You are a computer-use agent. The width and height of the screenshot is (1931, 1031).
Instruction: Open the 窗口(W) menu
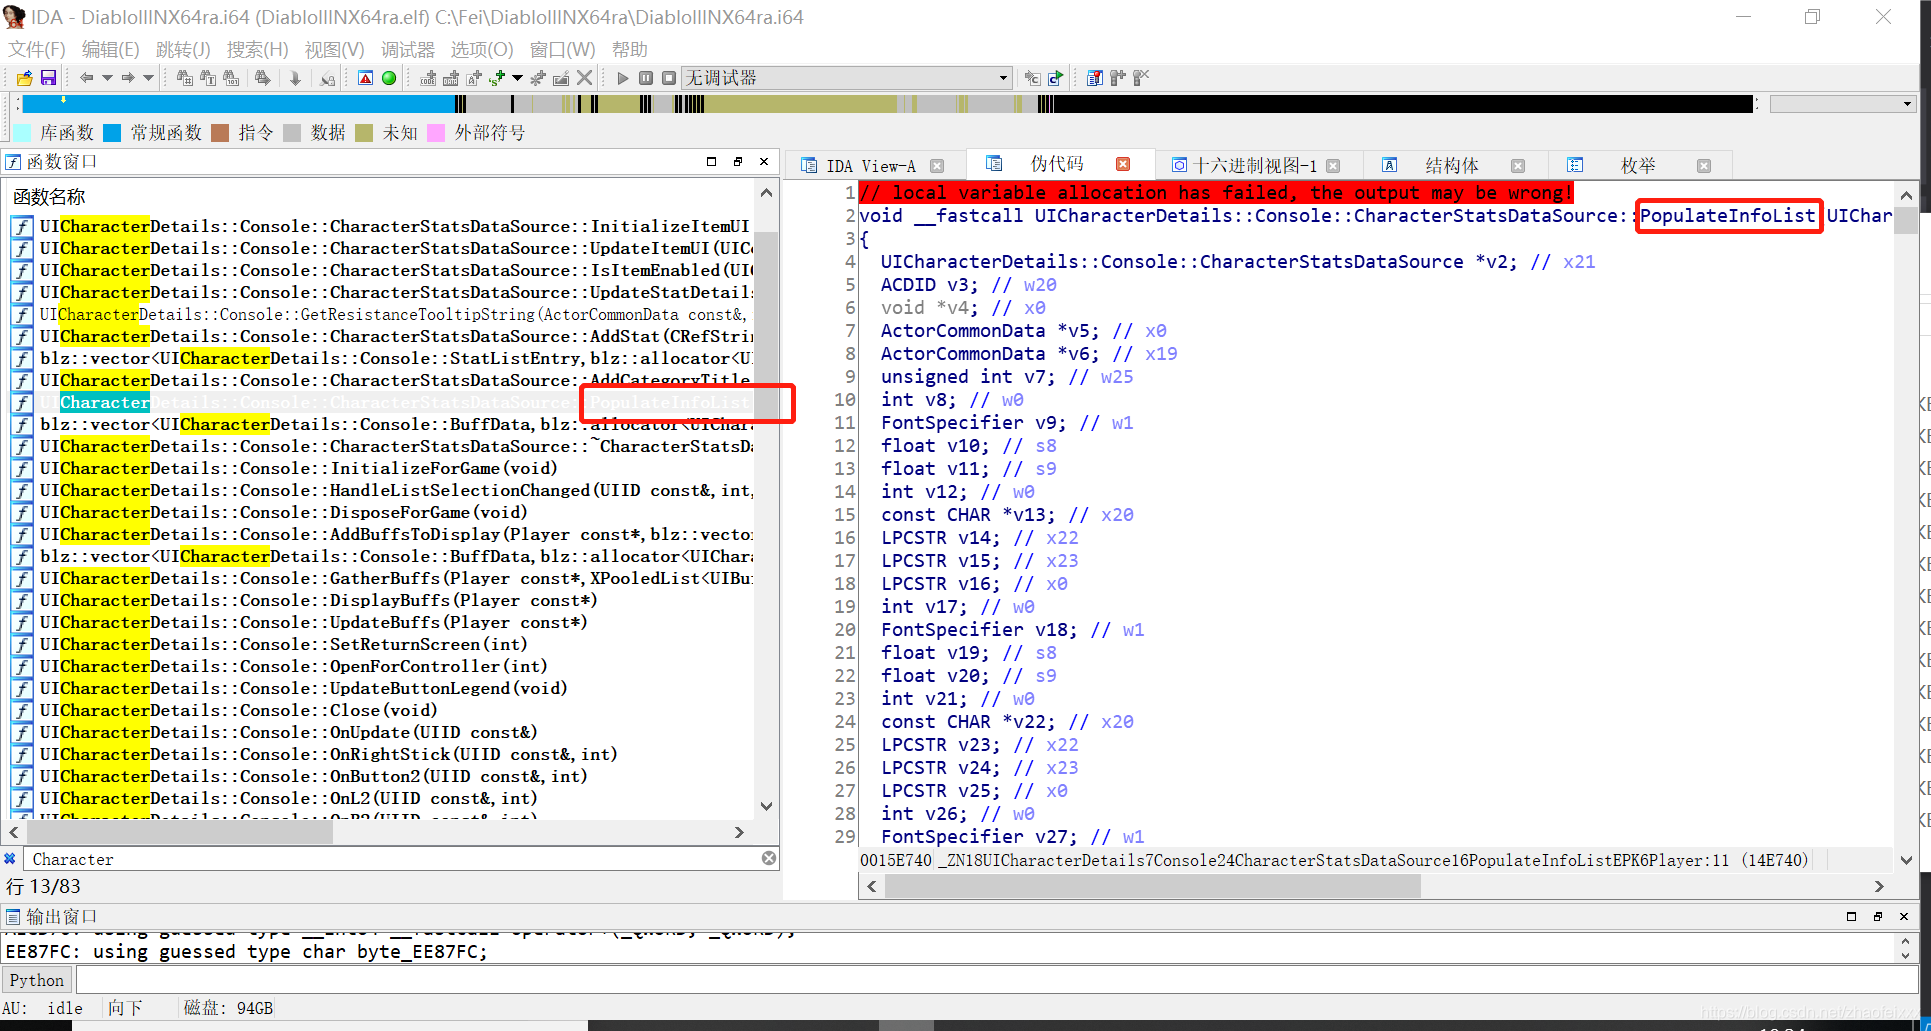tap(562, 49)
